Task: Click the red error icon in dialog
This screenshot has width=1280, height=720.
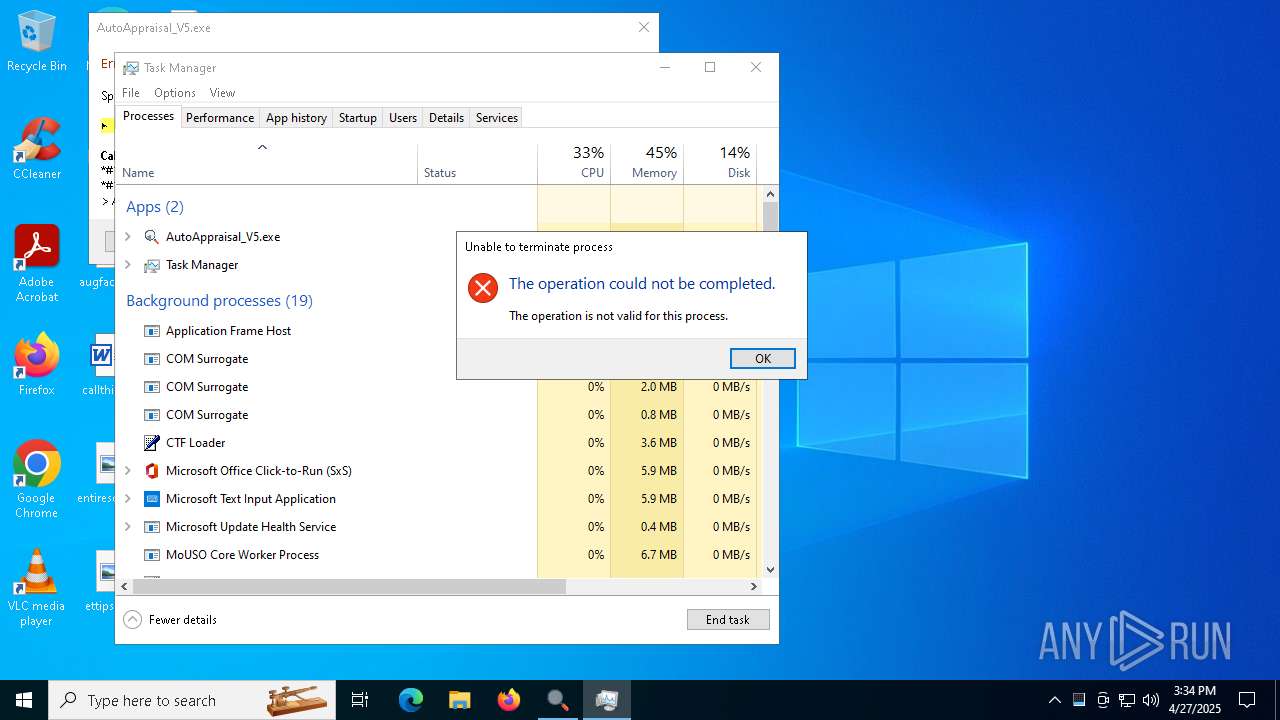Action: pos(483,288)
